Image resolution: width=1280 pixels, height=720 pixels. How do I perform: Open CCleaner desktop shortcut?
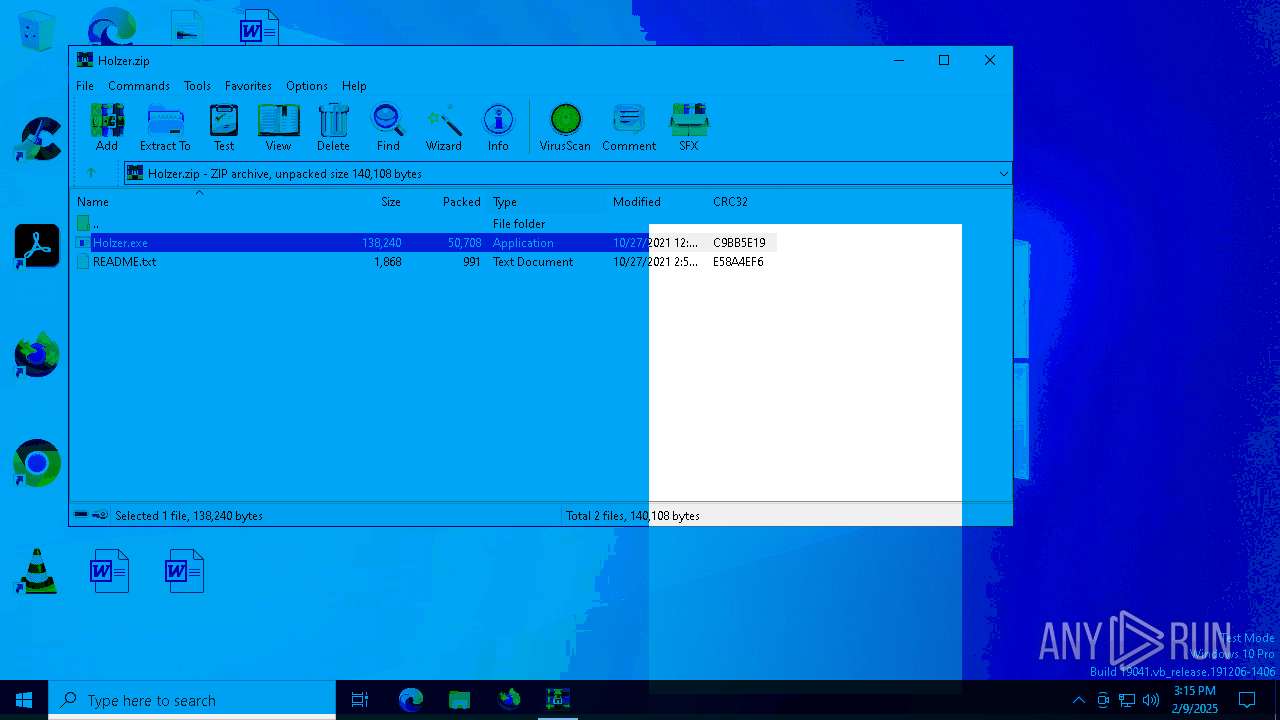pos(37,138)
